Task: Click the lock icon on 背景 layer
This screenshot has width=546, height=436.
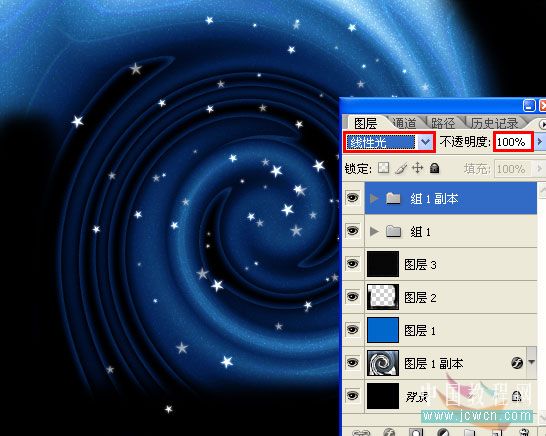Action: point(516,396)
